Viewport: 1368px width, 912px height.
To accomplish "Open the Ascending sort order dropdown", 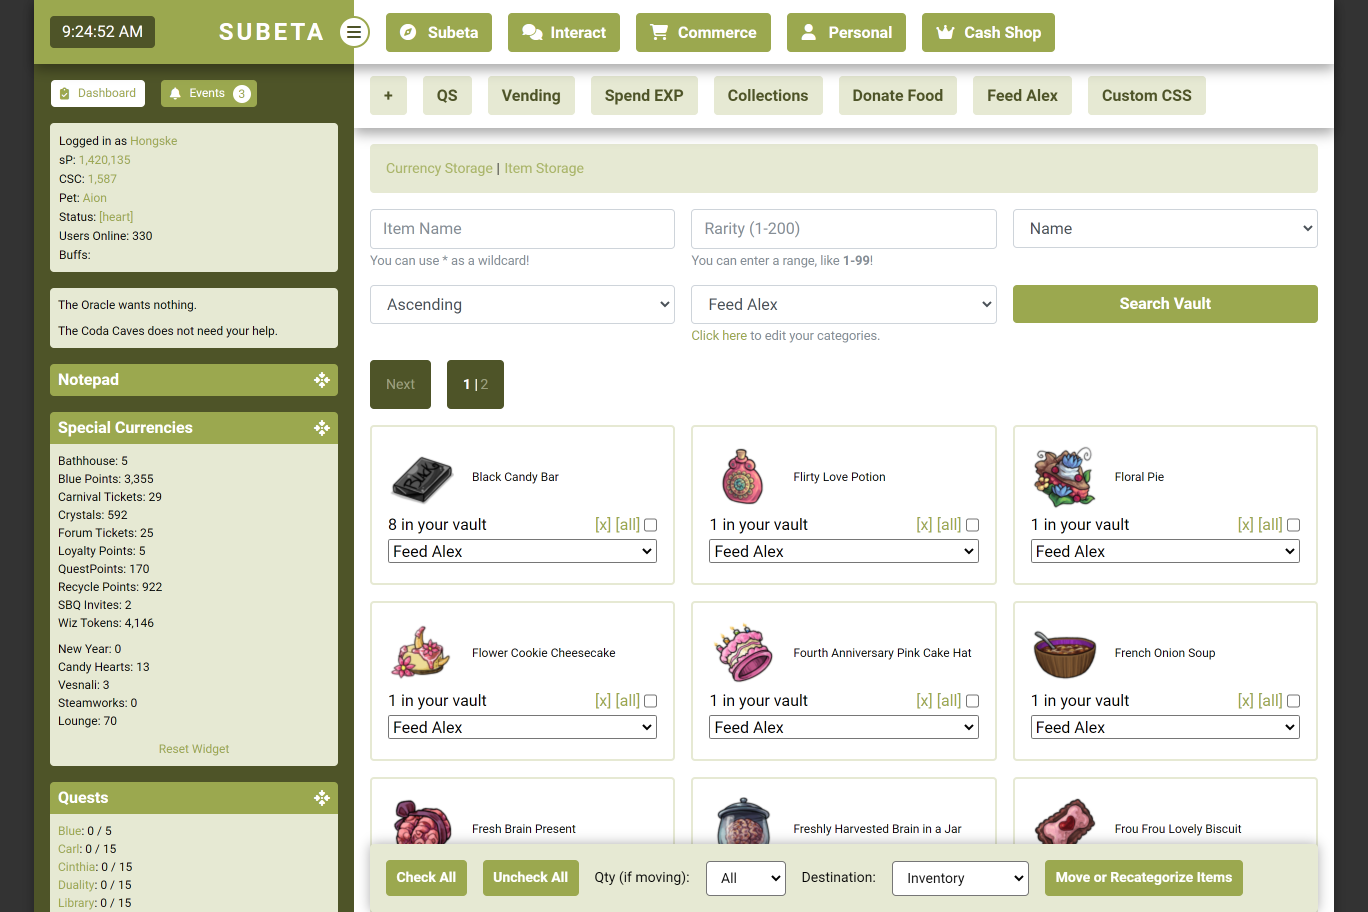I will [x=522, y=304].
